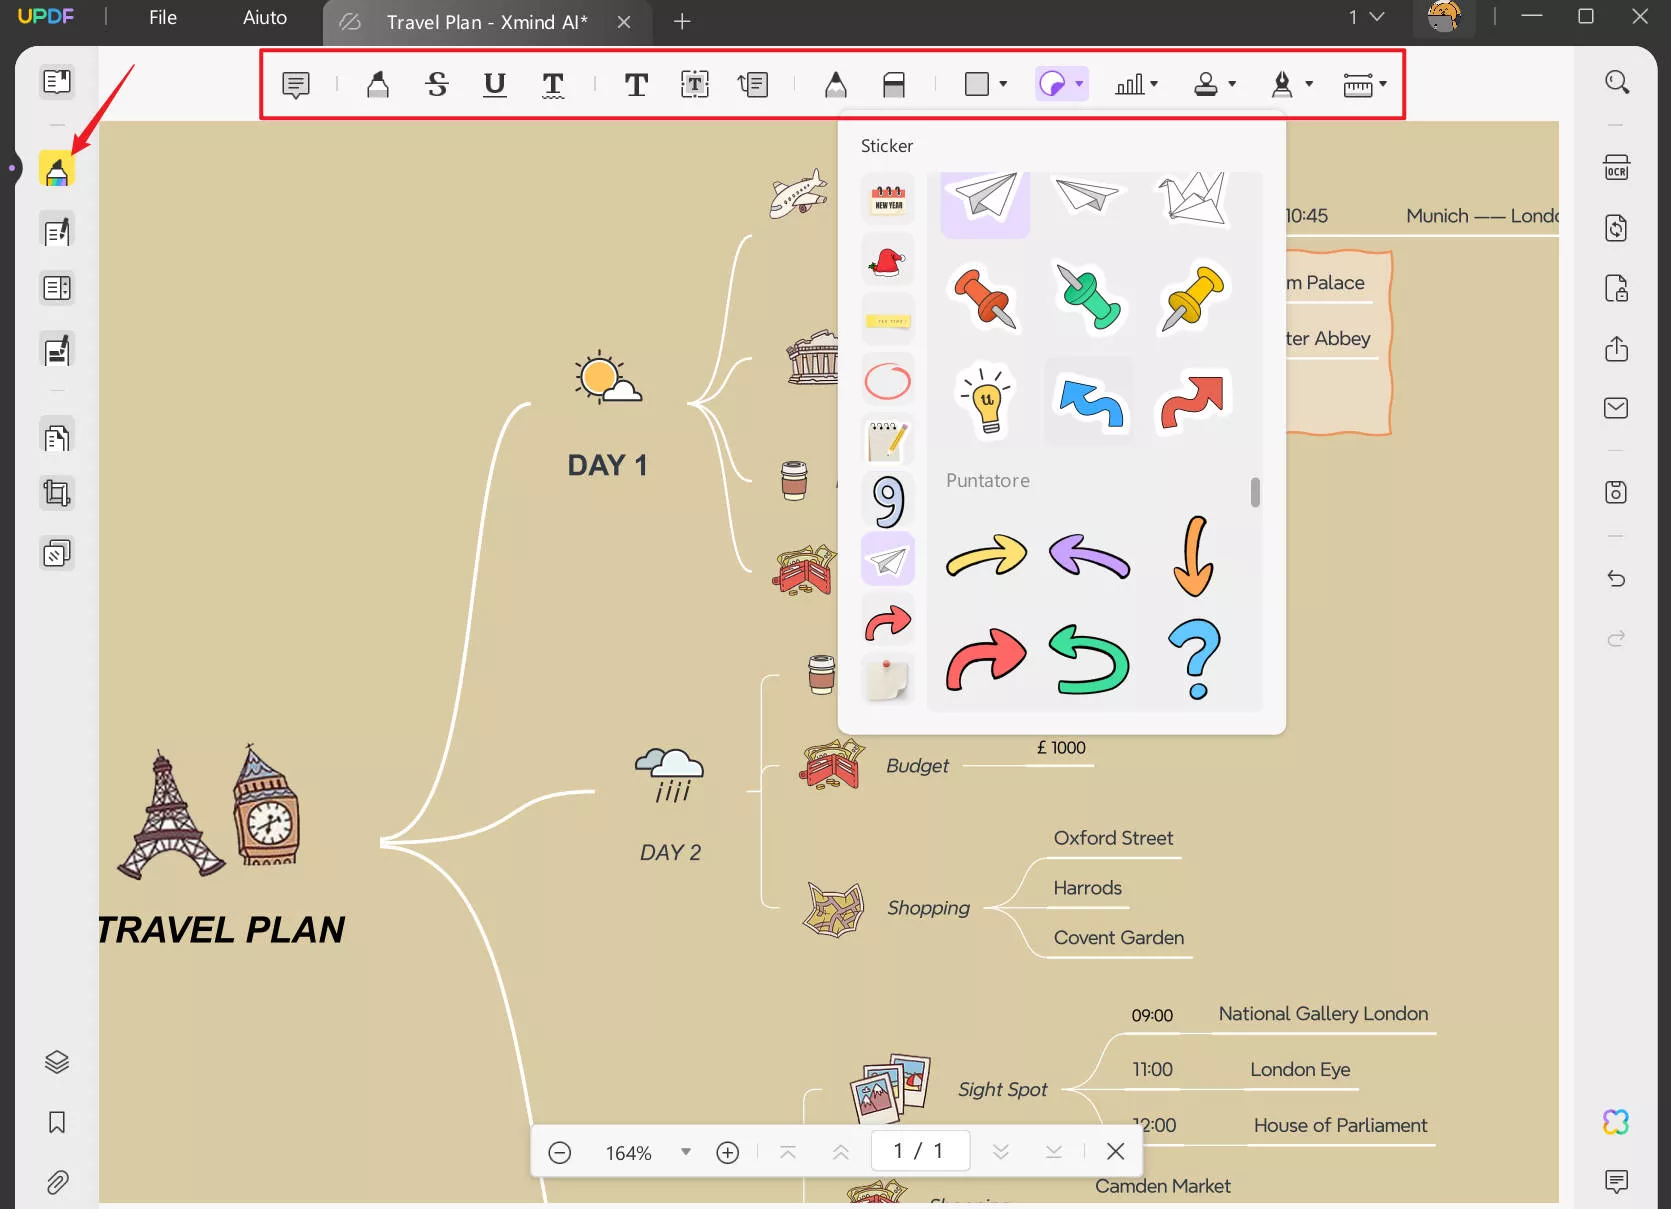Open the Layers panel icon

[57, 1062]
